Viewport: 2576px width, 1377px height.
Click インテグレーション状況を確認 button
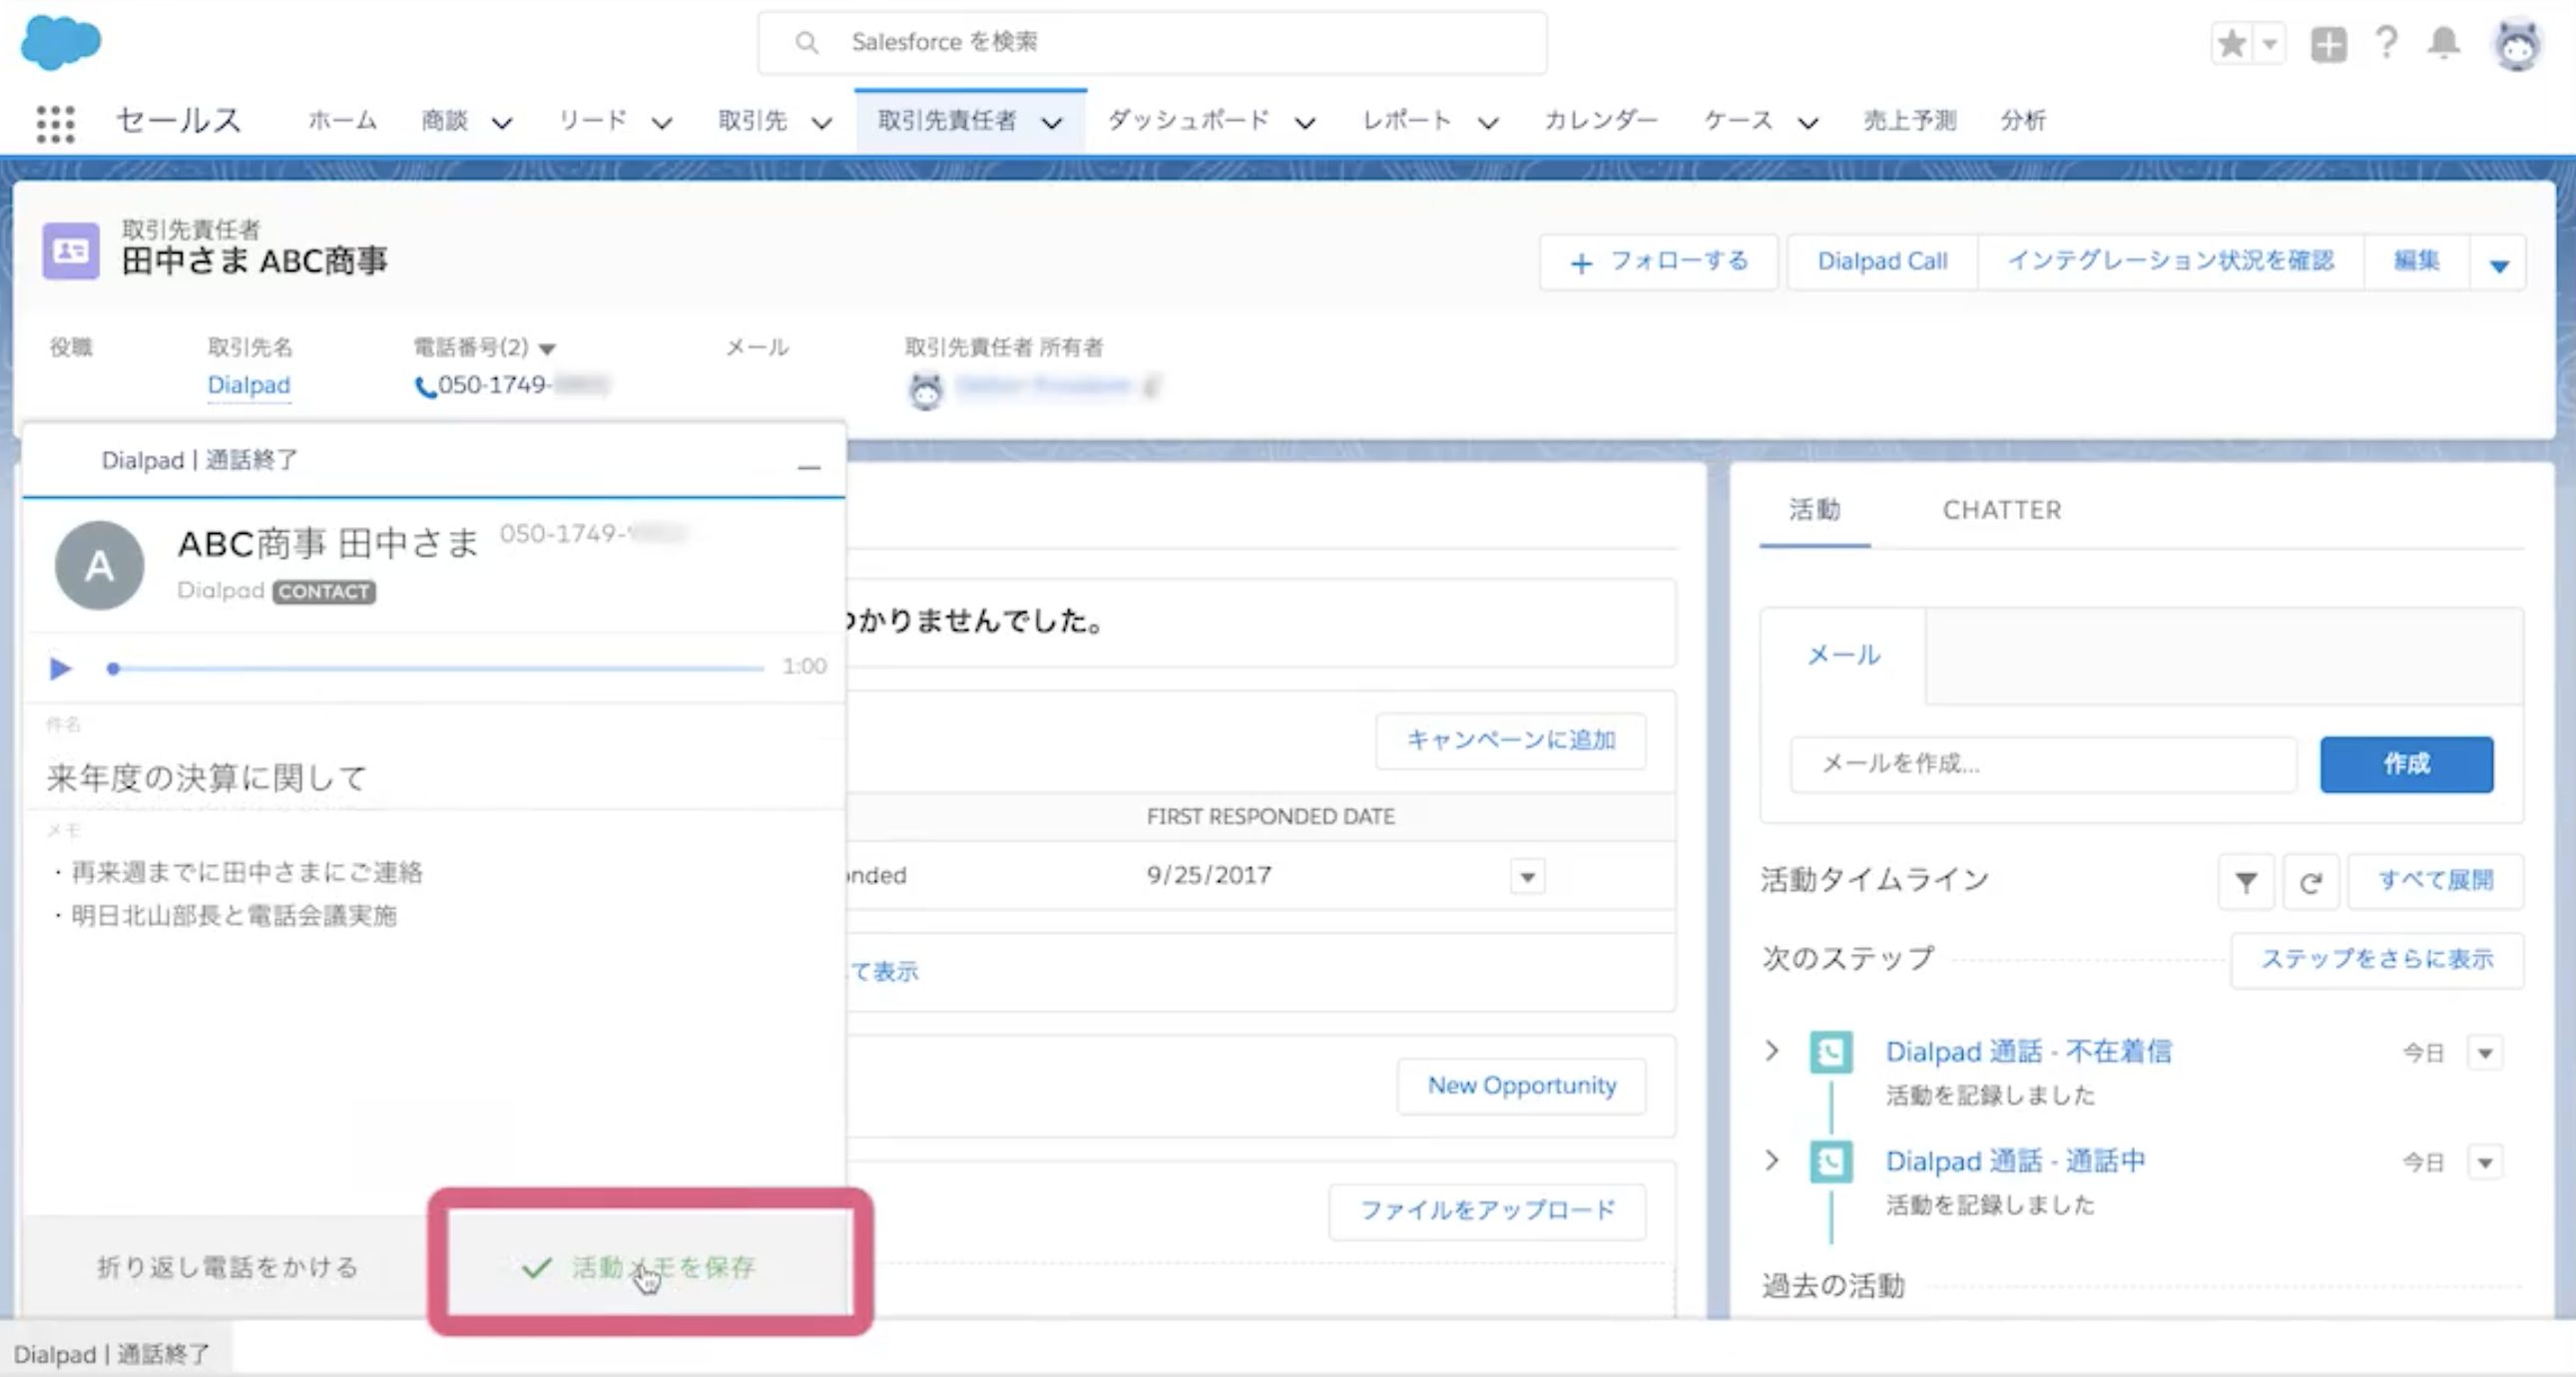point(2171,262)
